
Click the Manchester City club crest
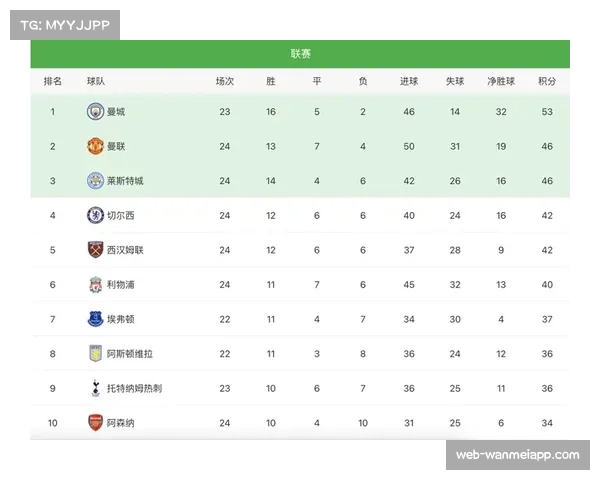tap(95, 112)
